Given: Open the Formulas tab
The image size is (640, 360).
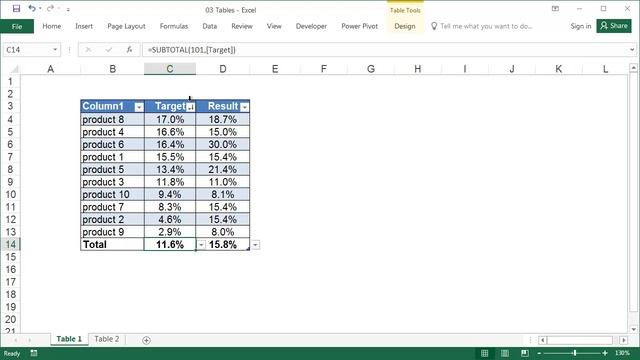Looking at the screenshot, I should [x=173, y=26].
